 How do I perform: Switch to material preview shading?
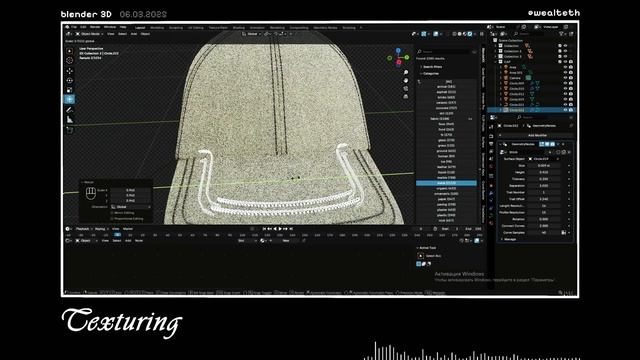(464, 34)
